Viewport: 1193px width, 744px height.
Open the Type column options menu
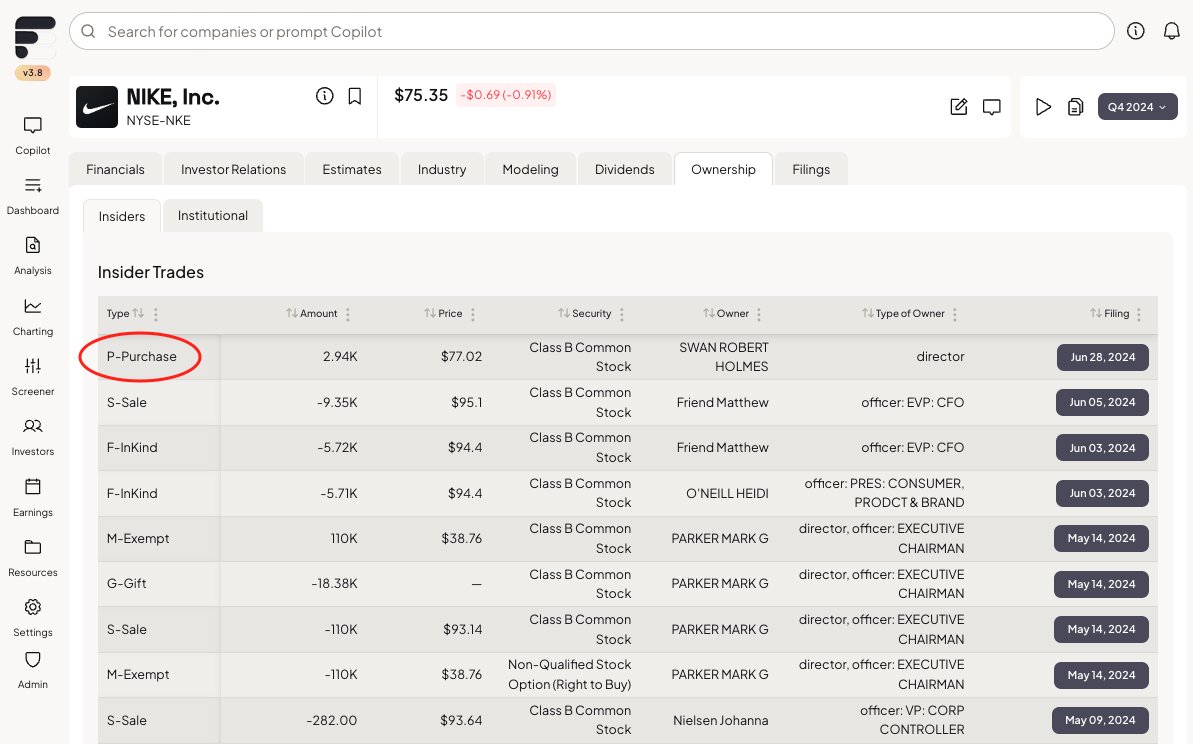coord(156,314)
